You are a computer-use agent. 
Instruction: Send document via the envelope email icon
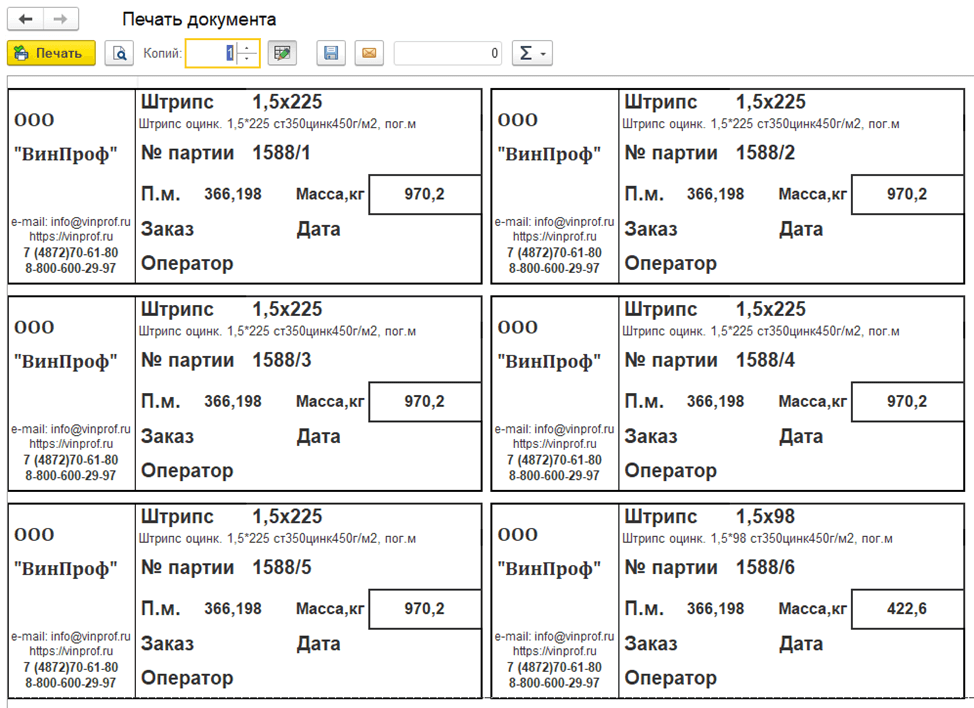tap(368, 53)
